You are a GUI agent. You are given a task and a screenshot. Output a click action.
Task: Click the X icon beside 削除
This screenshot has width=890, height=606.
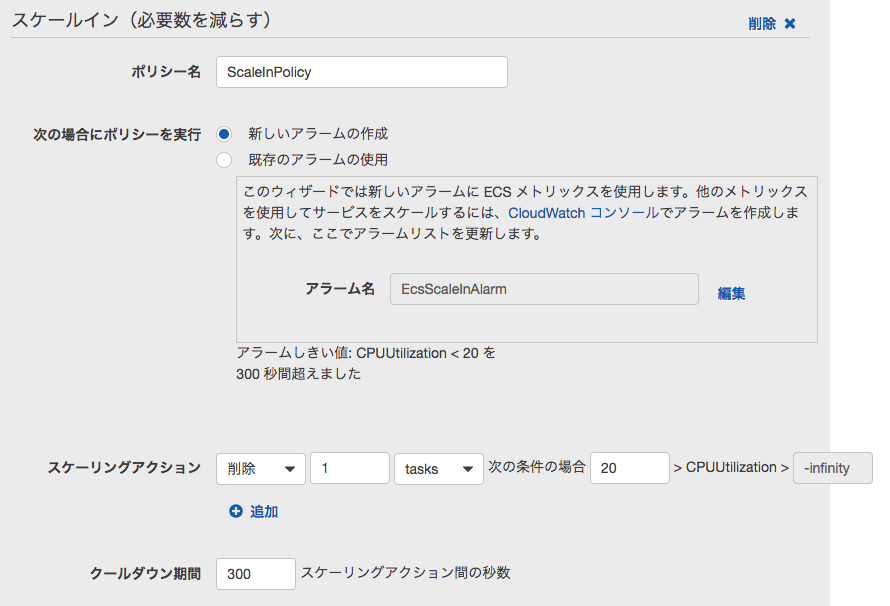[x=790, y=24]
